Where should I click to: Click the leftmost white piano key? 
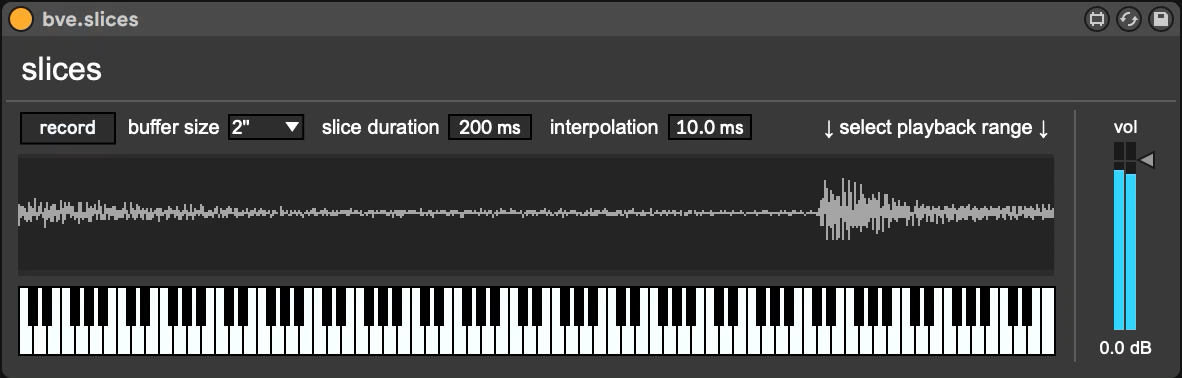(x=24, y=340)
